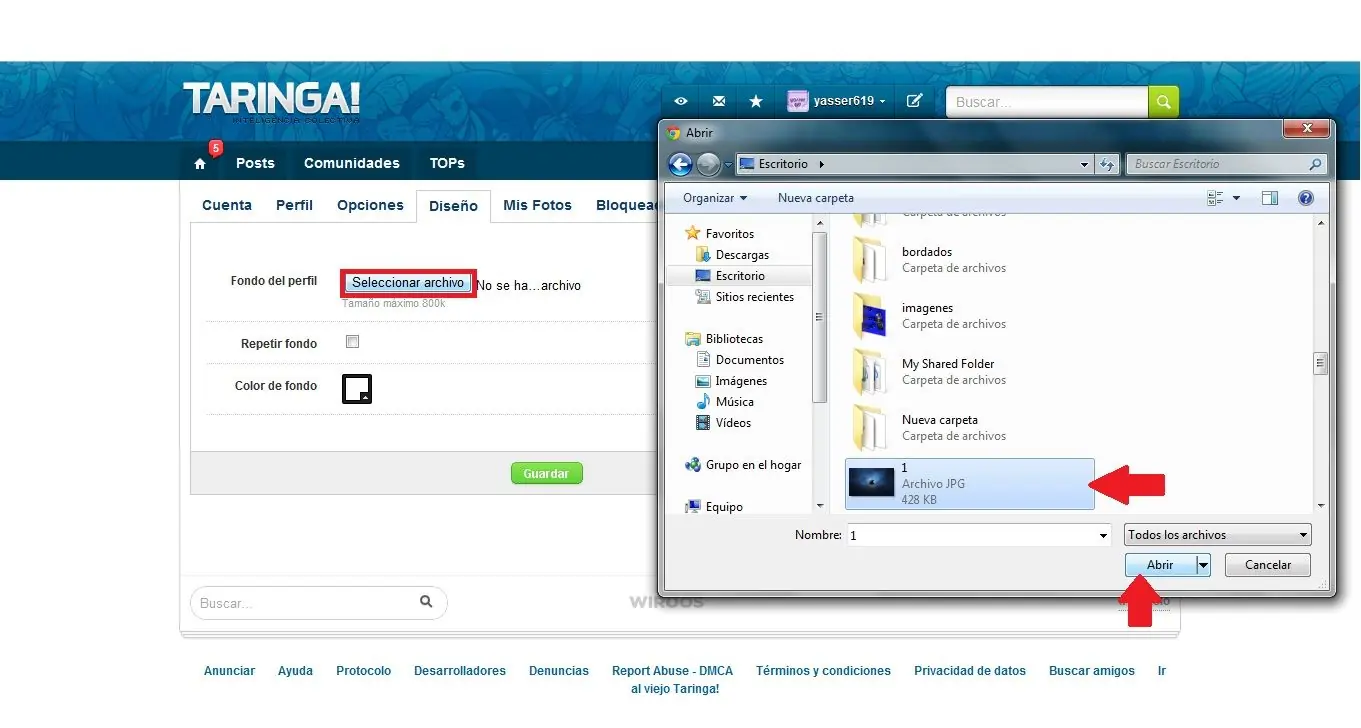Click the bordados folder icon
The width and height of the screenshot is (1361, 728).
[871, 260]
